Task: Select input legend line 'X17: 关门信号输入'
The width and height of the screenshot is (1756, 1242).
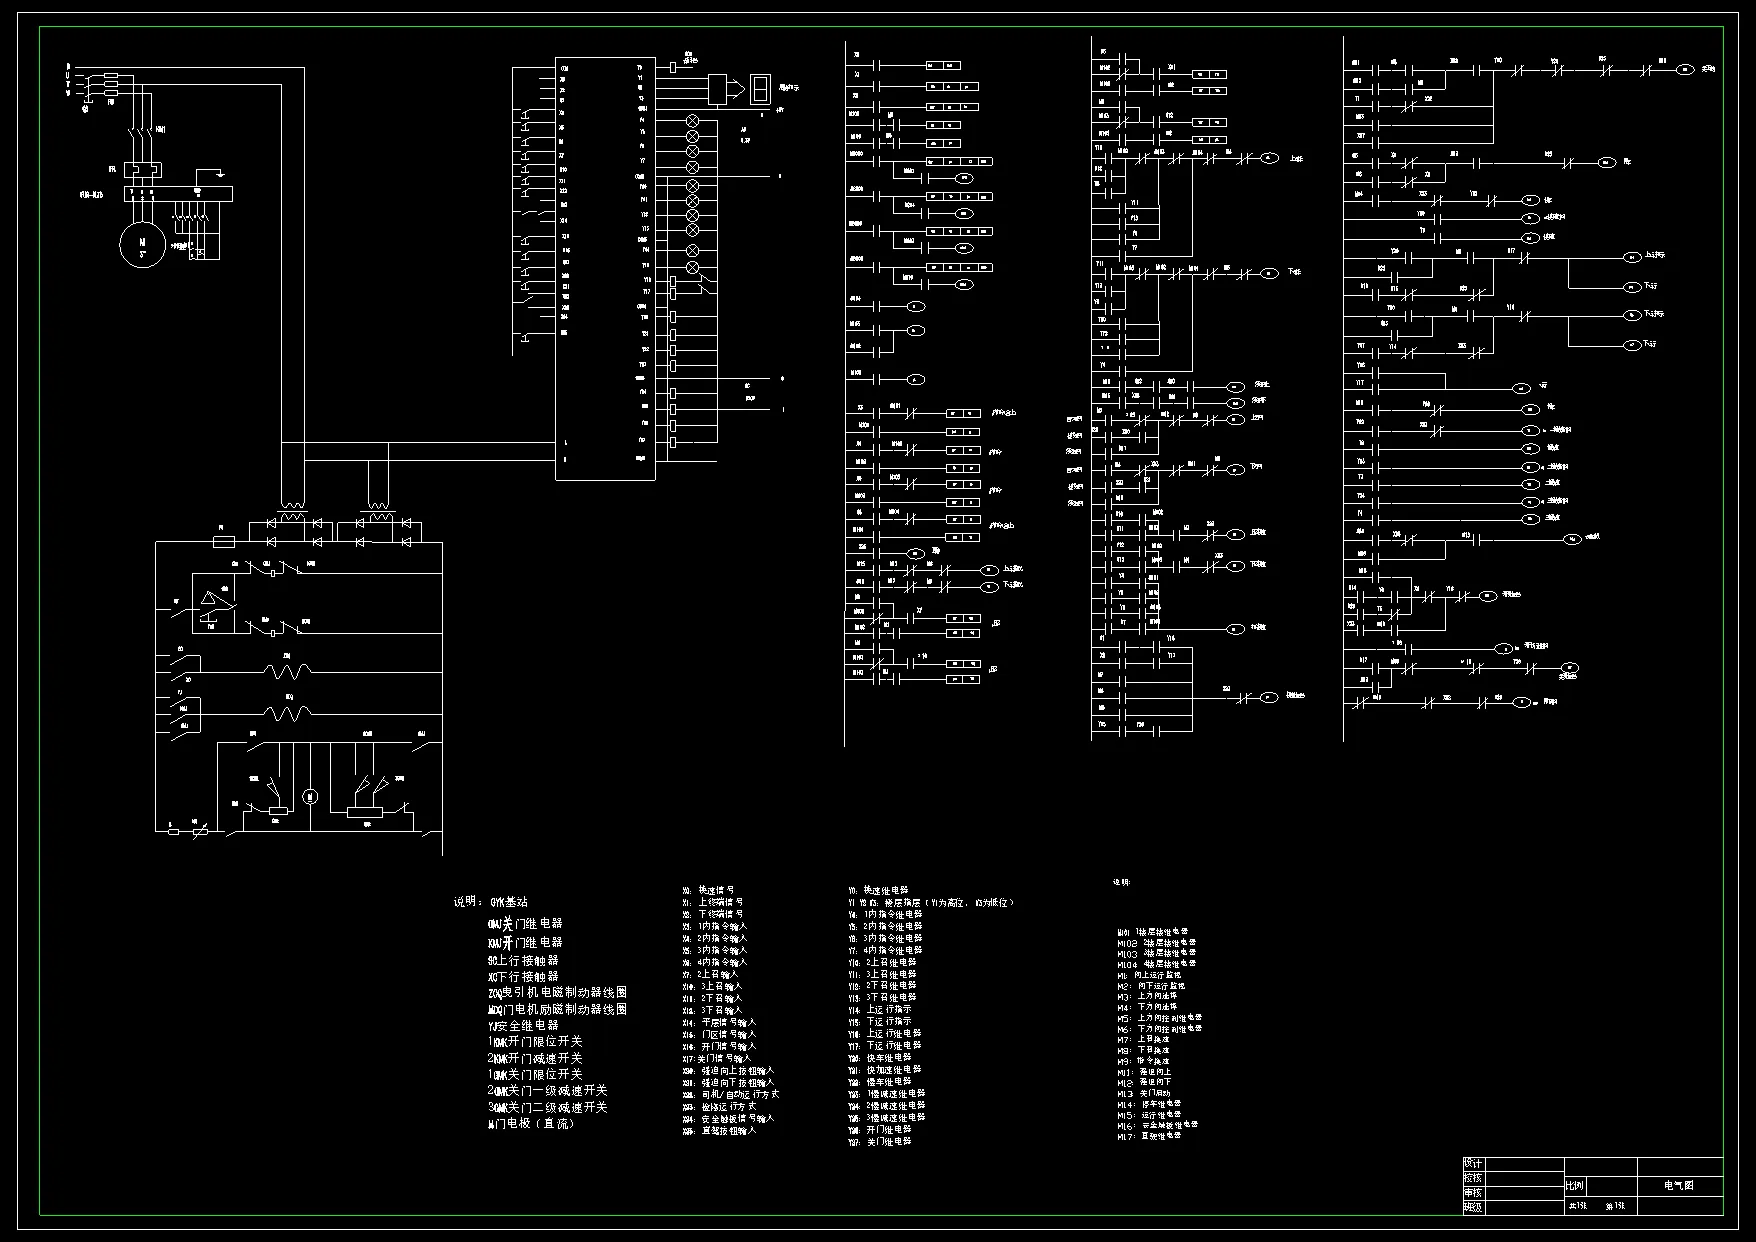Action: click(x=716, y=1058)
